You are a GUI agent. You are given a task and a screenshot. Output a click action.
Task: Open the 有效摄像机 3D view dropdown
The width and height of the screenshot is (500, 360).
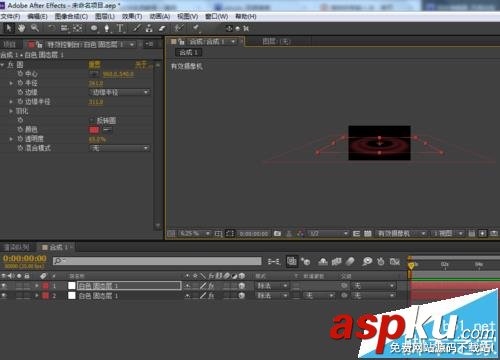click(x=401, y=234)
